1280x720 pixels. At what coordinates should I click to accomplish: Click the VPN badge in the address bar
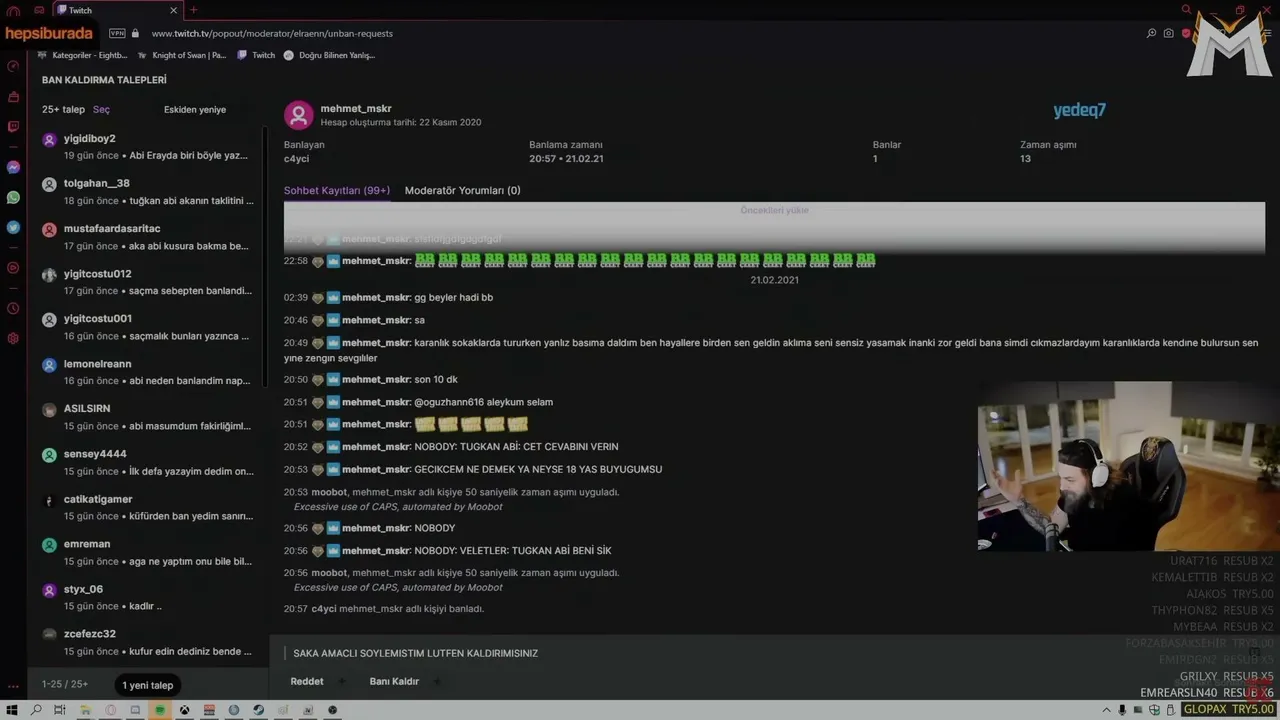point(117,33)
